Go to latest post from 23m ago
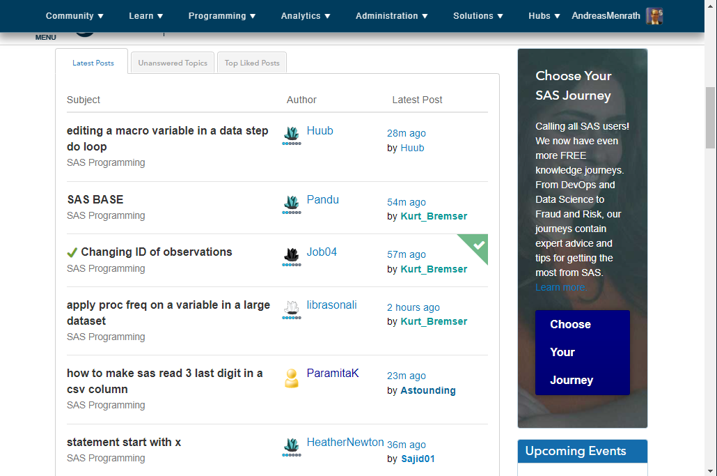The height and width of the screenshot is (476, 717). click(406, 375)
